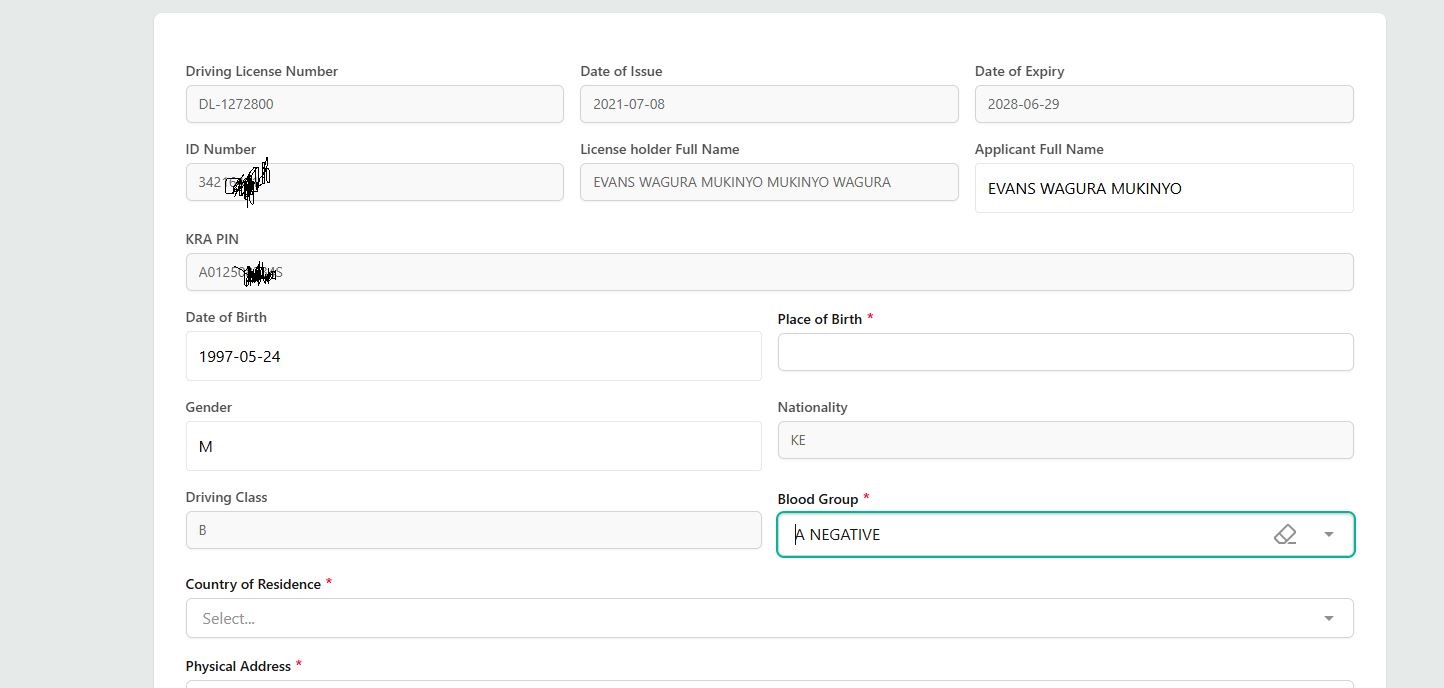Select the Gender field showing M
Image resolution: width=1444 pixels, height=688 pixels.
tap(473, 447)
